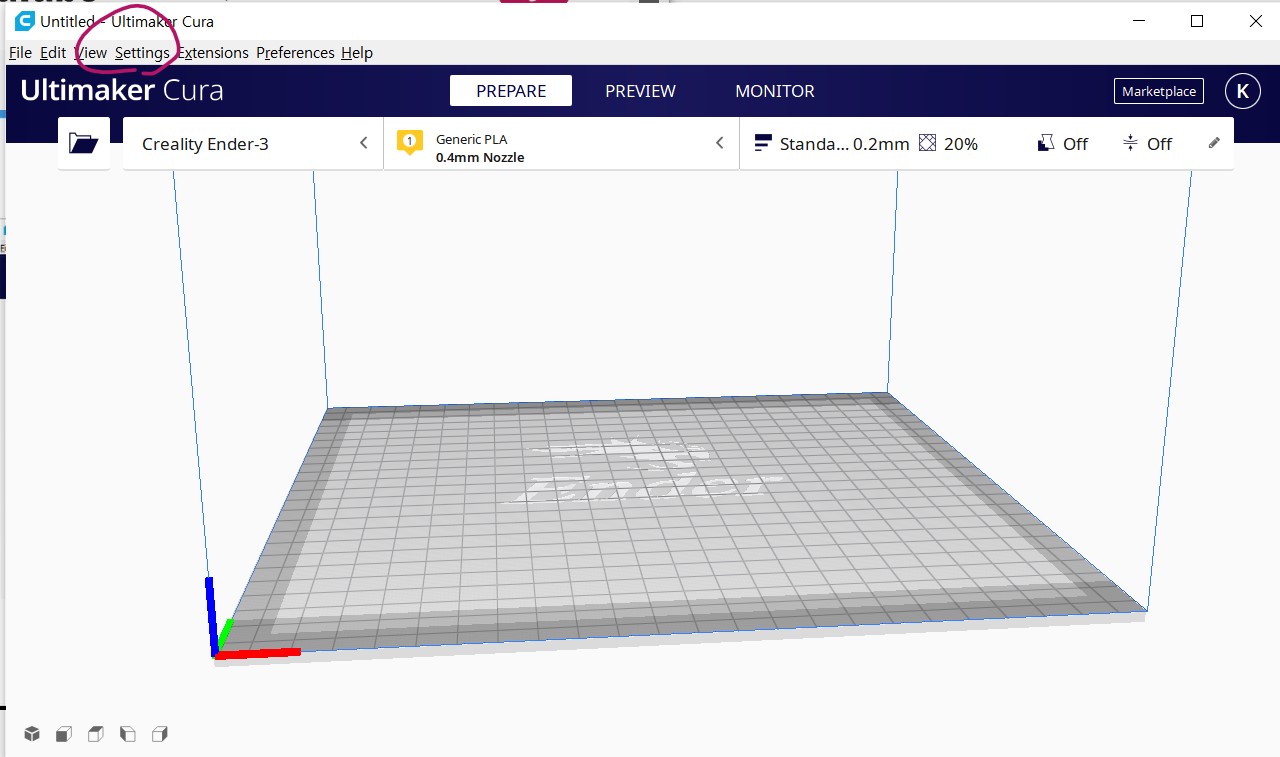Select the 3D perspective view cube
This screenshot has width=1280, height=757.
point(32,734)
